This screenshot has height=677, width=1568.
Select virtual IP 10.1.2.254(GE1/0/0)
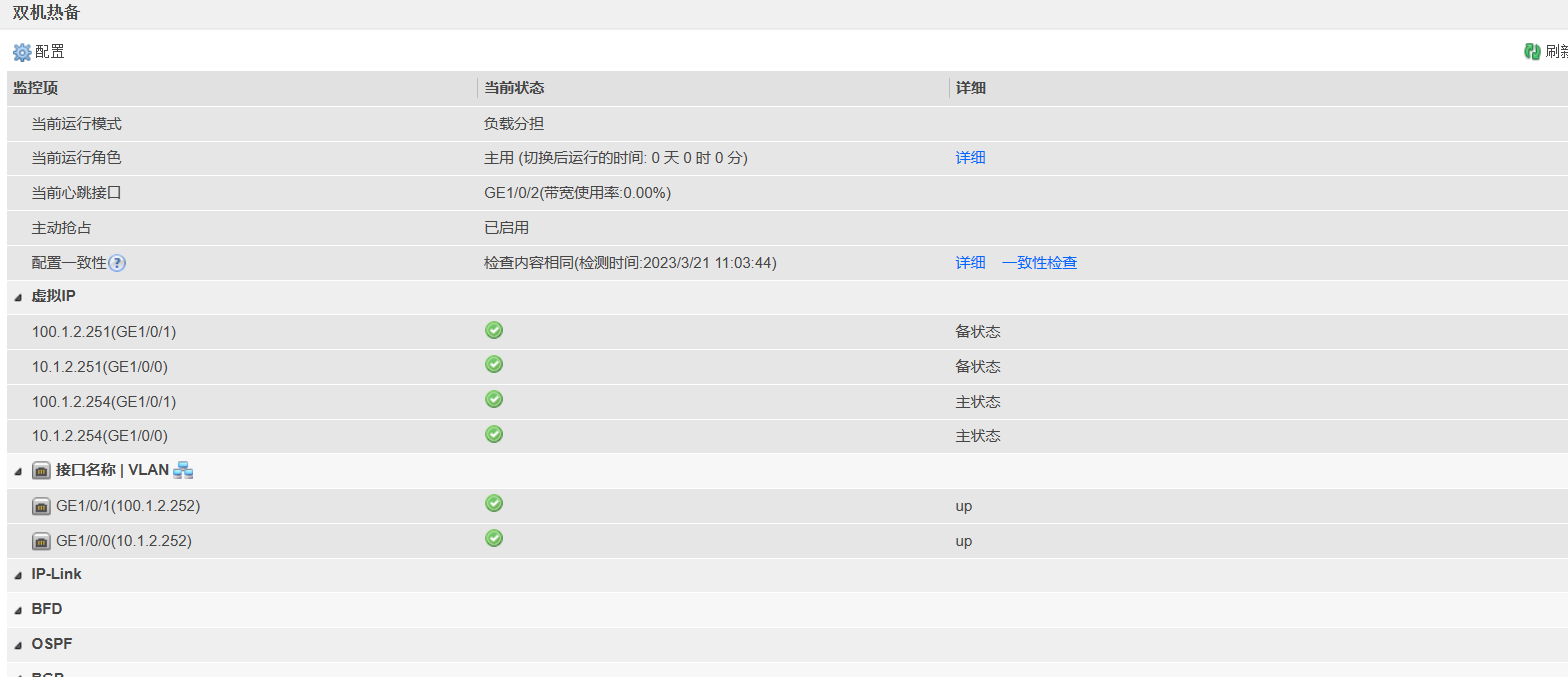pos(100,436)
